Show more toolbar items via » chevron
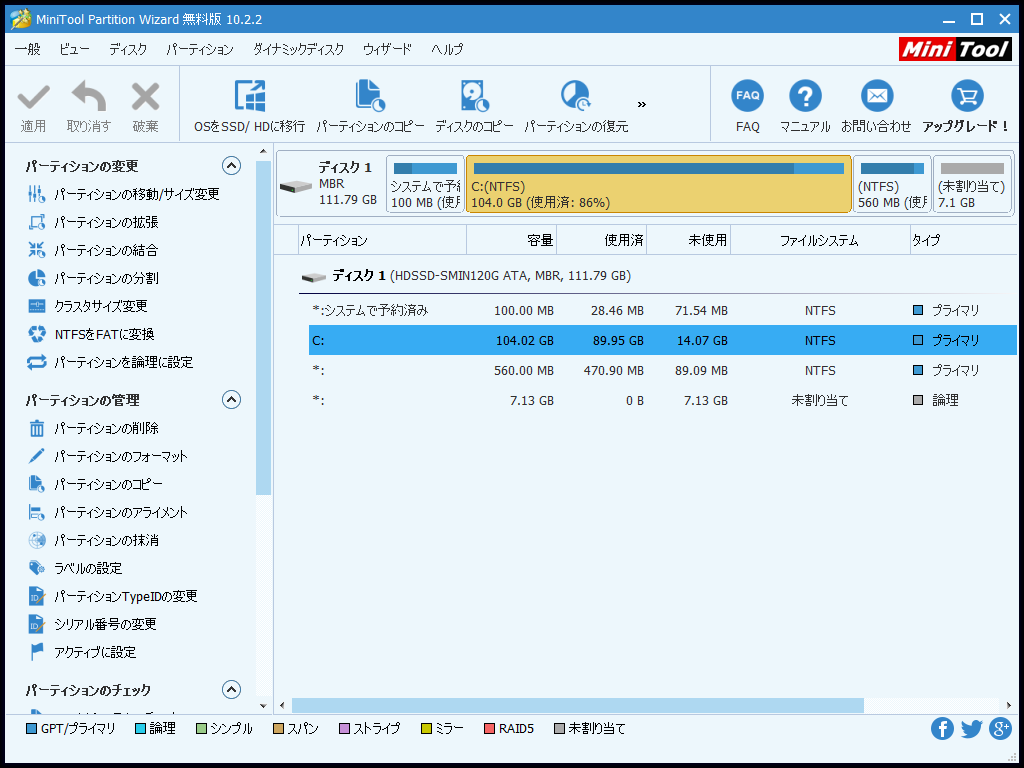 click(642, 104)
